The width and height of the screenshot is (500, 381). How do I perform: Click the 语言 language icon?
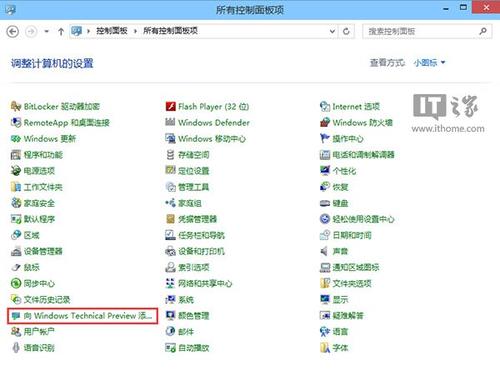325,331
